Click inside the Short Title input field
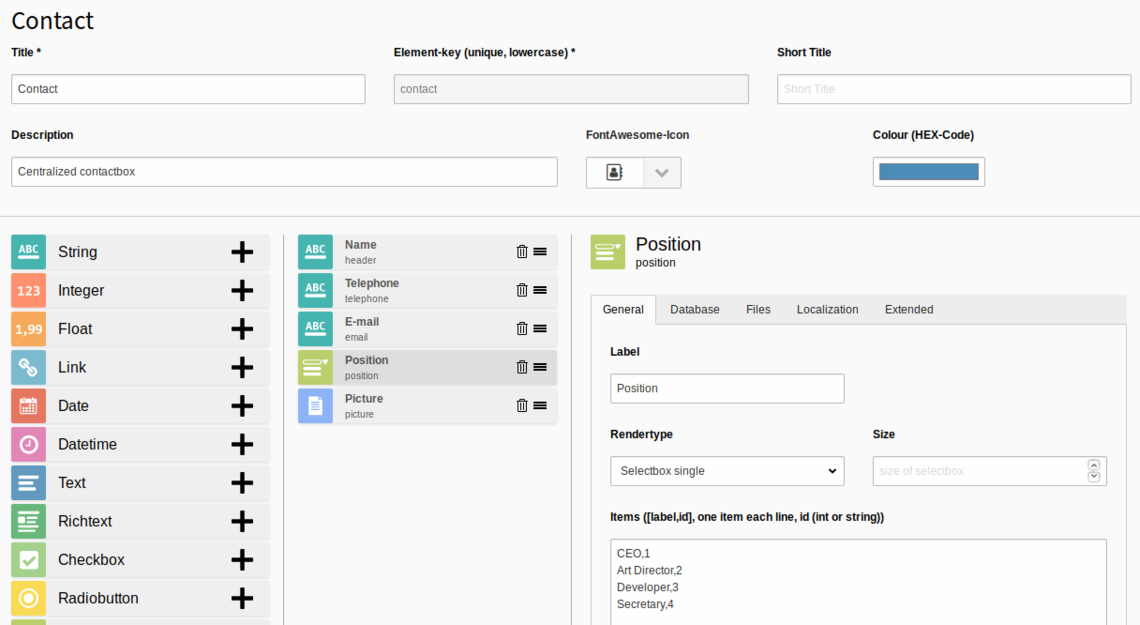1140x625 pixels. [x=953, y=89]
